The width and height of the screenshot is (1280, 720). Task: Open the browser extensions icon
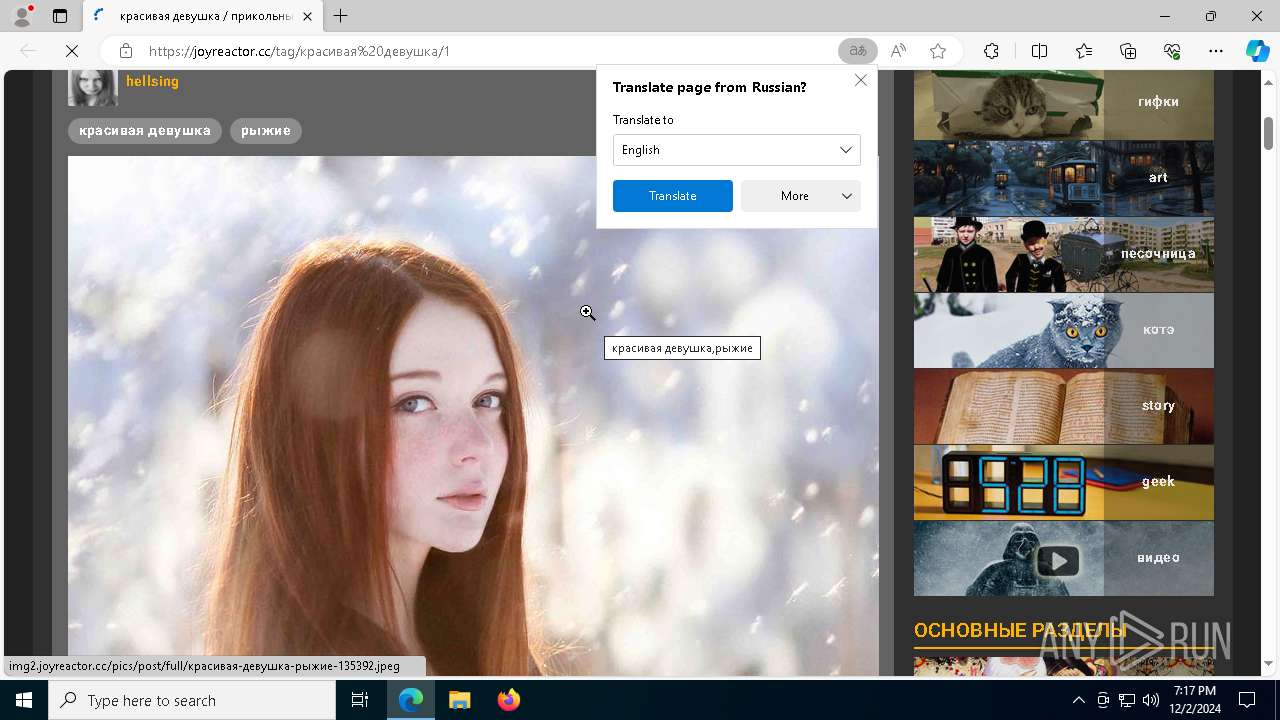(991, 51)
